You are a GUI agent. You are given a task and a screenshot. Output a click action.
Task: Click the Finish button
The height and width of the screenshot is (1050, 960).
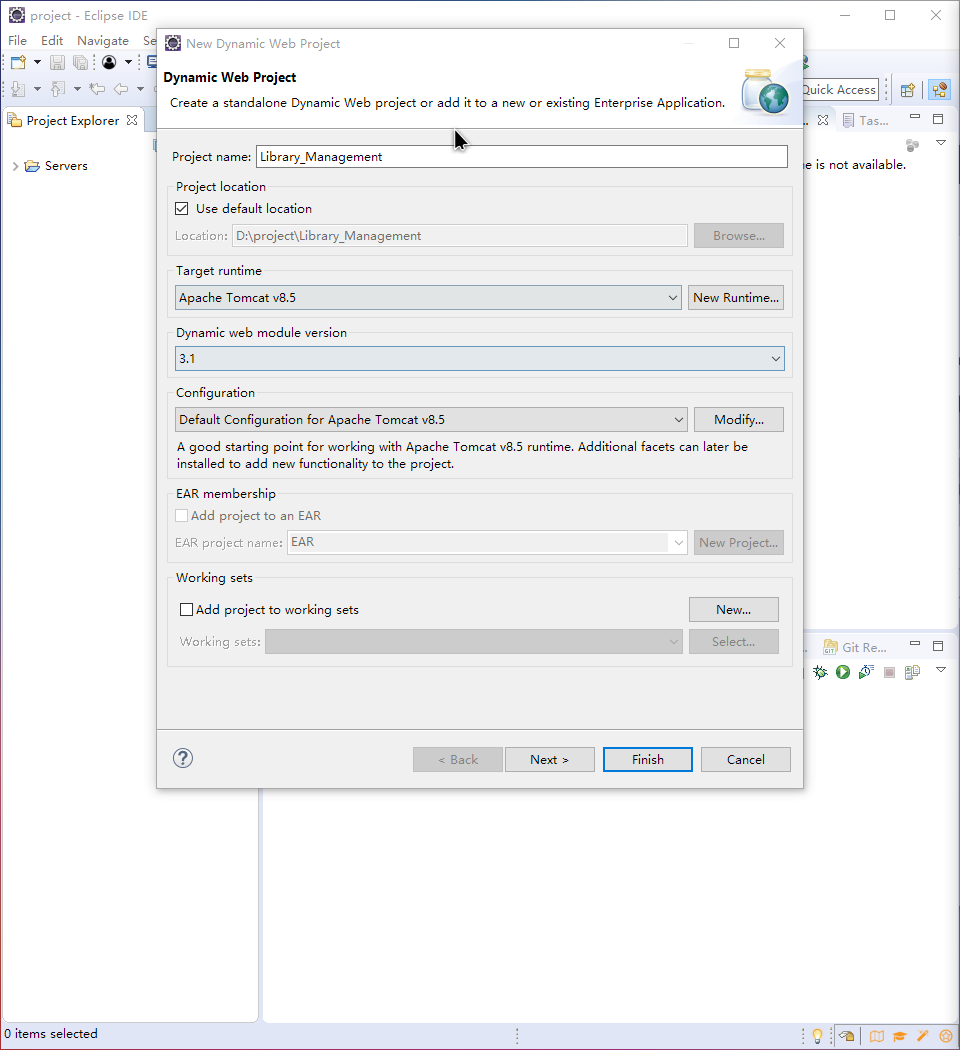click(647, 759)
